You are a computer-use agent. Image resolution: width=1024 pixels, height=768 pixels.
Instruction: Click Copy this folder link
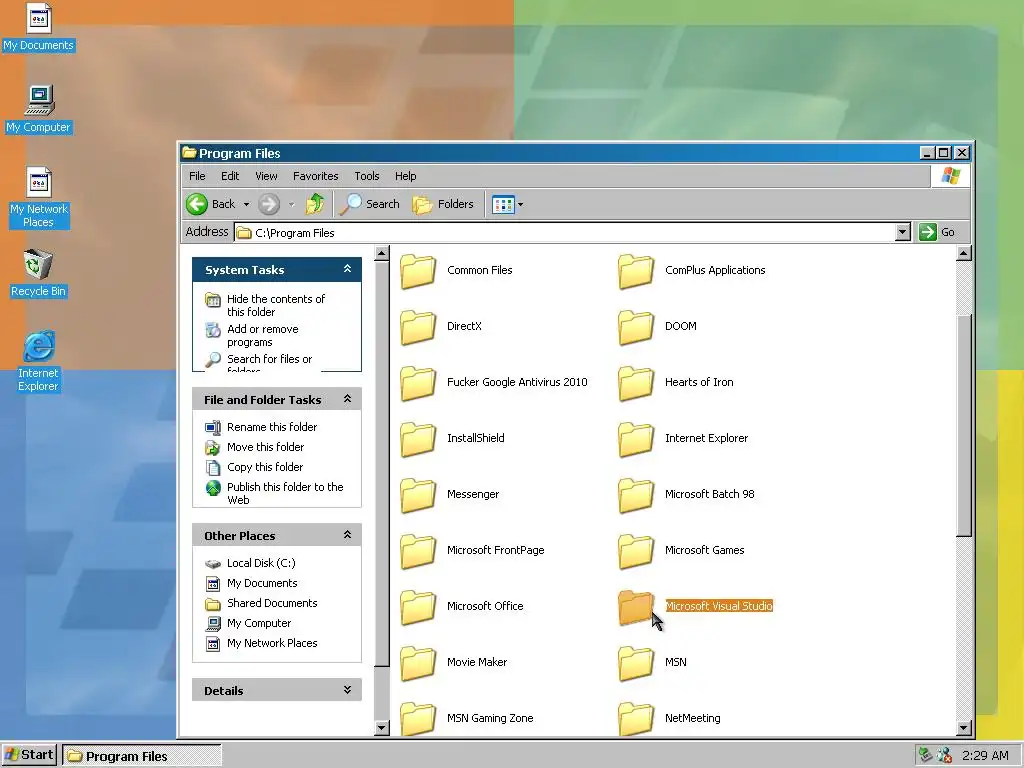point(264,467)
